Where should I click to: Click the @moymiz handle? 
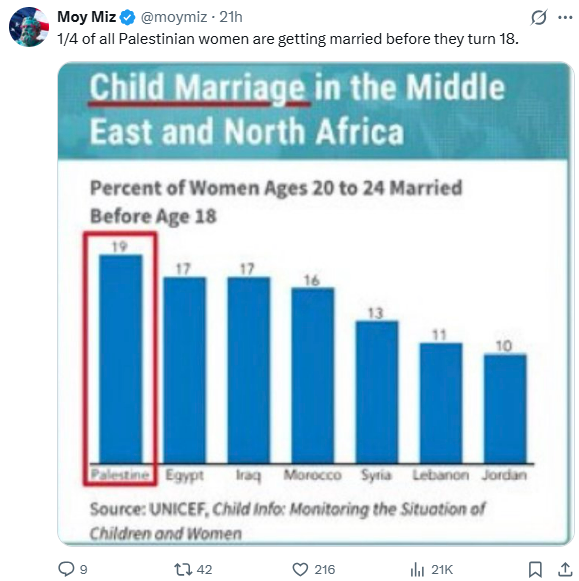click(x=174, y=17)
